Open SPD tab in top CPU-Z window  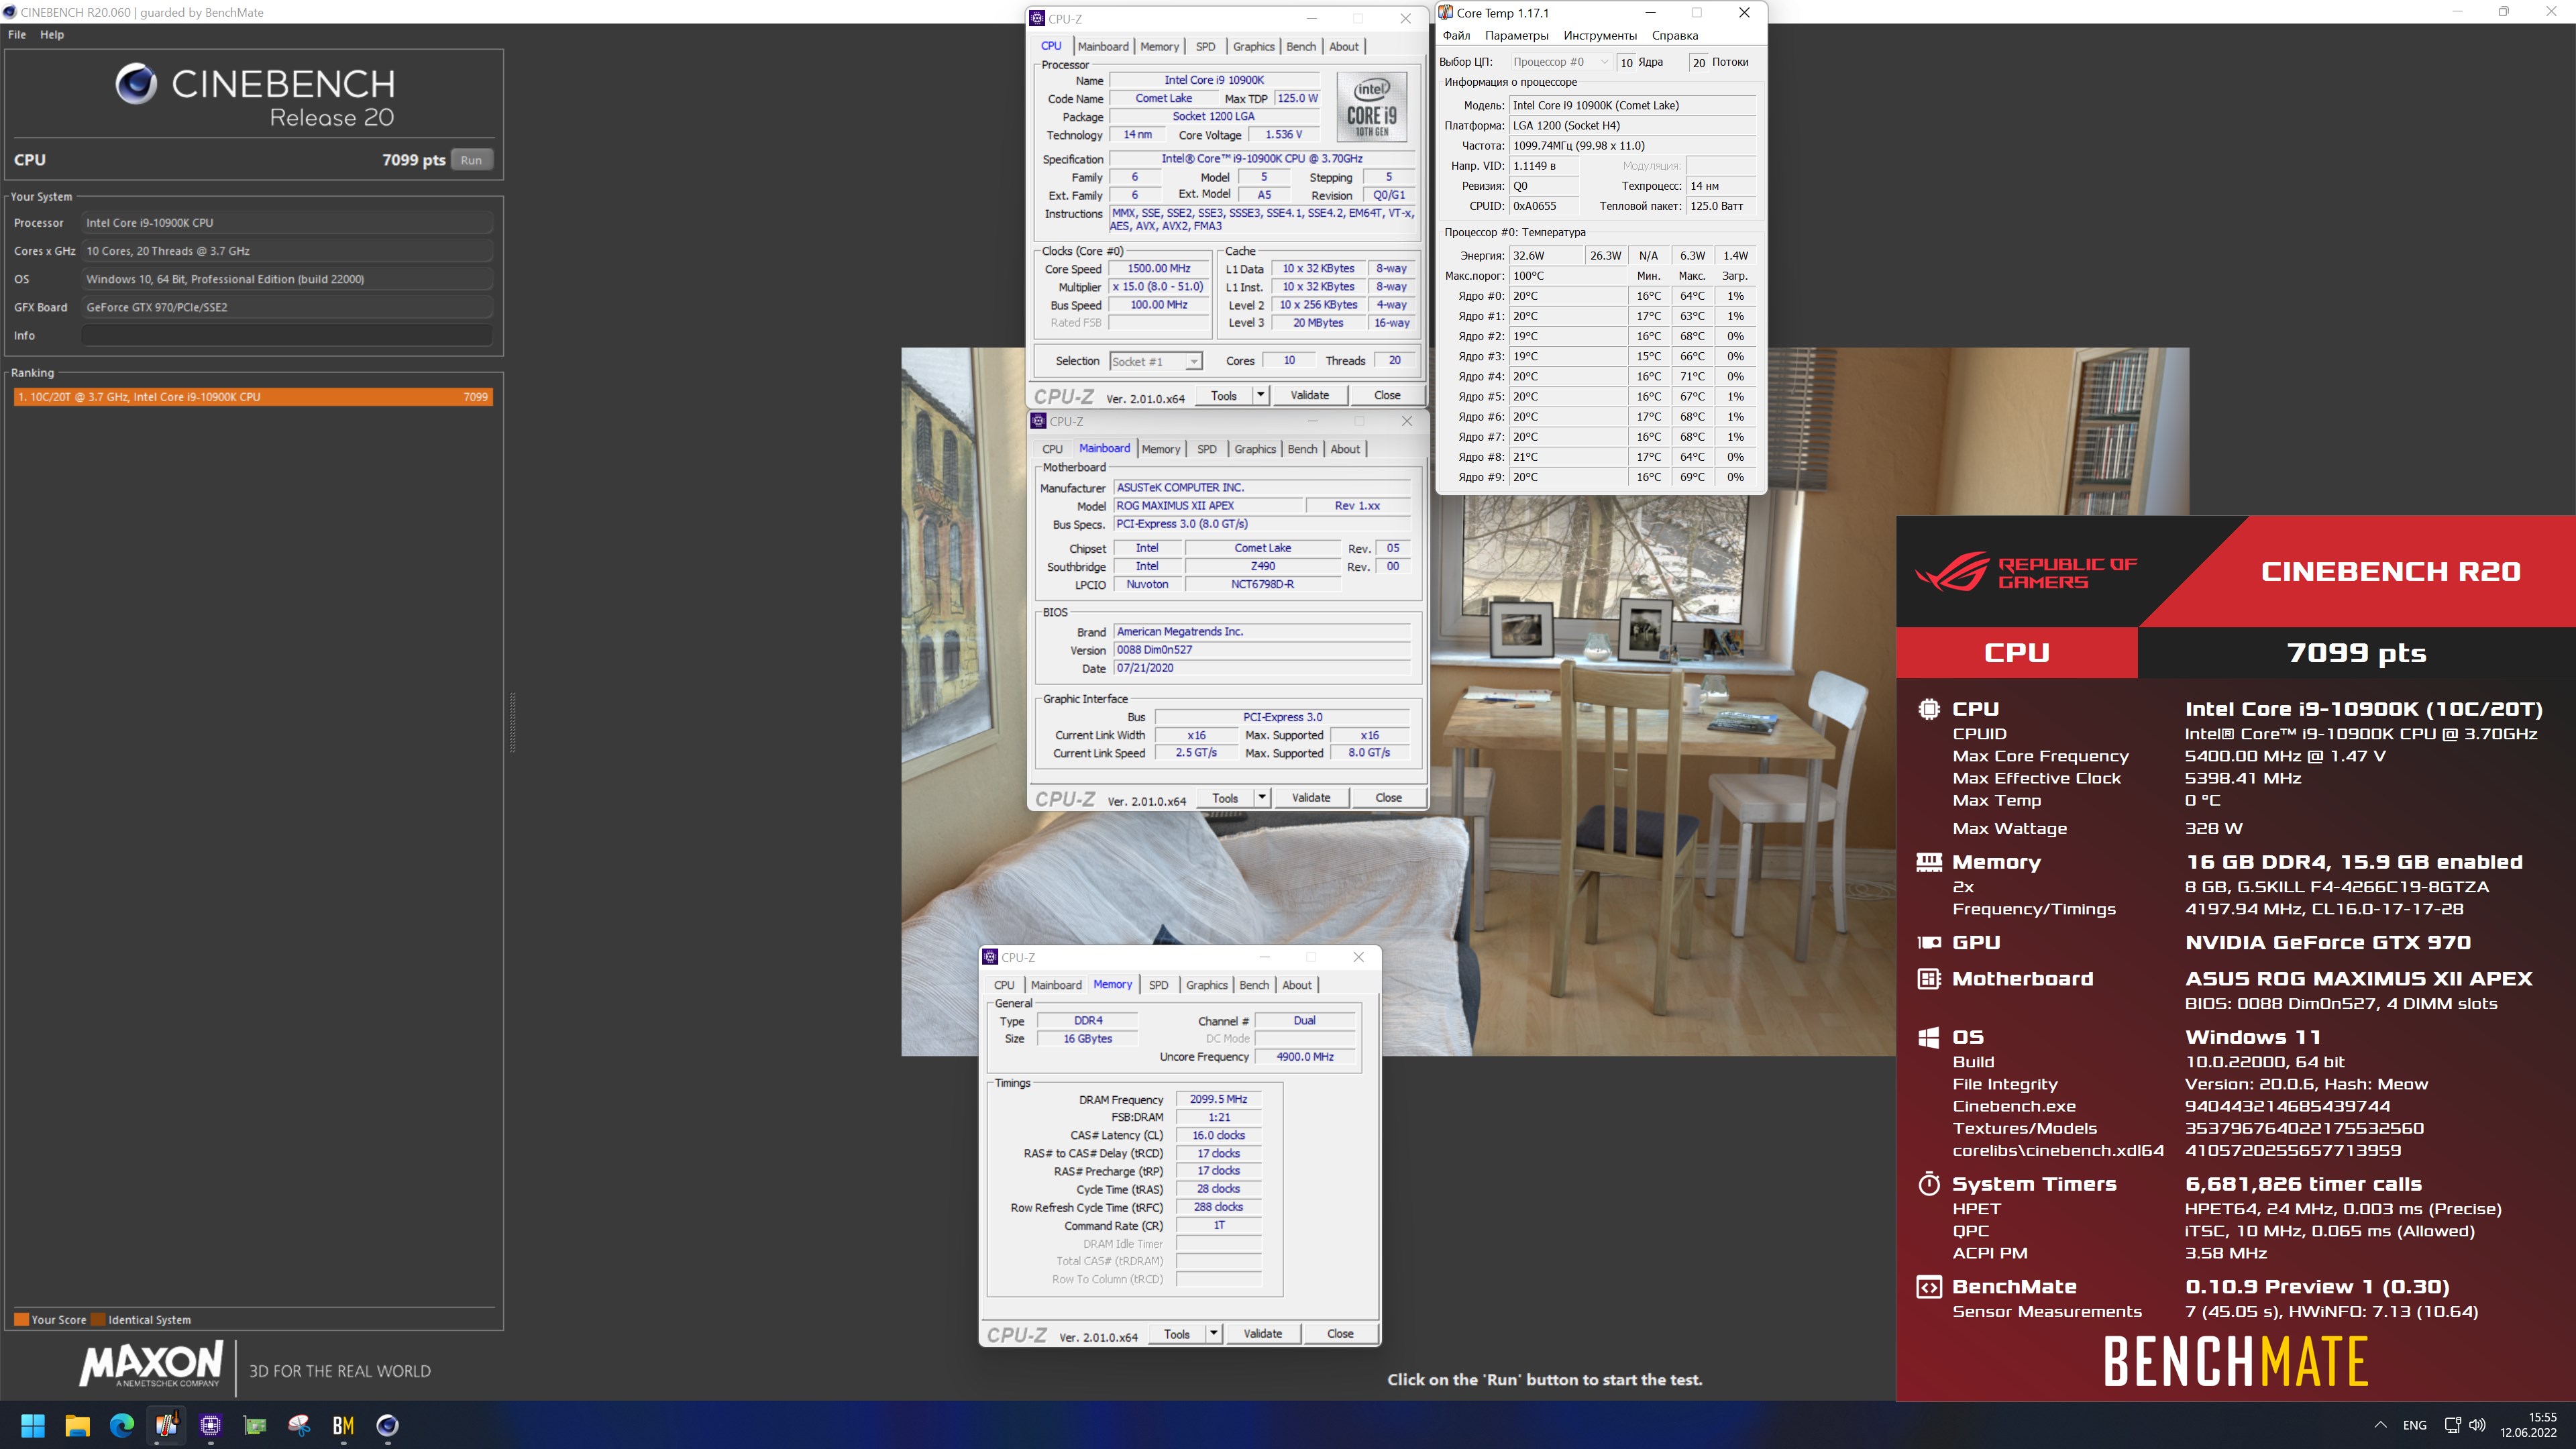click(1206, 46)
